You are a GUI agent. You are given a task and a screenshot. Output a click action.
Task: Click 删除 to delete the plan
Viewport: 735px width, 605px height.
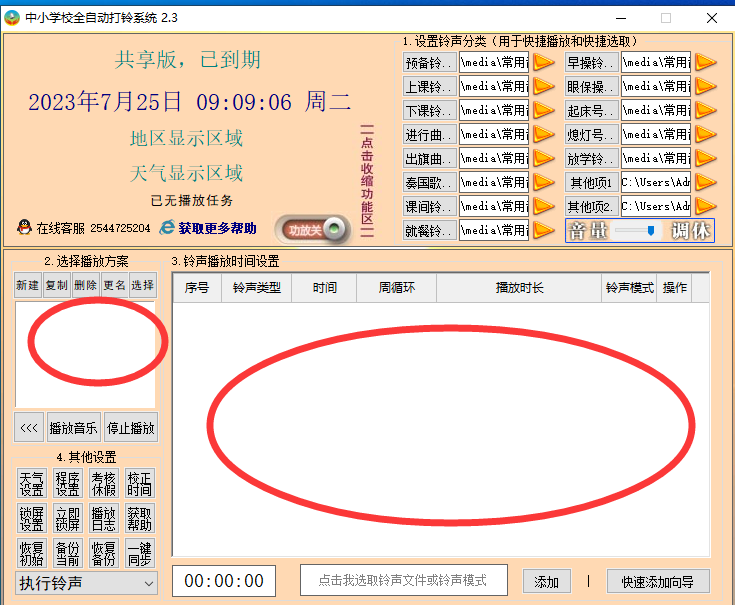pyautogui.click(x=86, y=285)
